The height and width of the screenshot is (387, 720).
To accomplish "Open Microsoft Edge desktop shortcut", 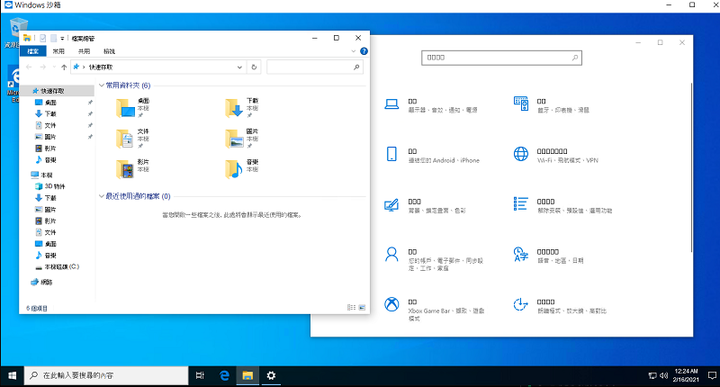I will click(13, 84).
